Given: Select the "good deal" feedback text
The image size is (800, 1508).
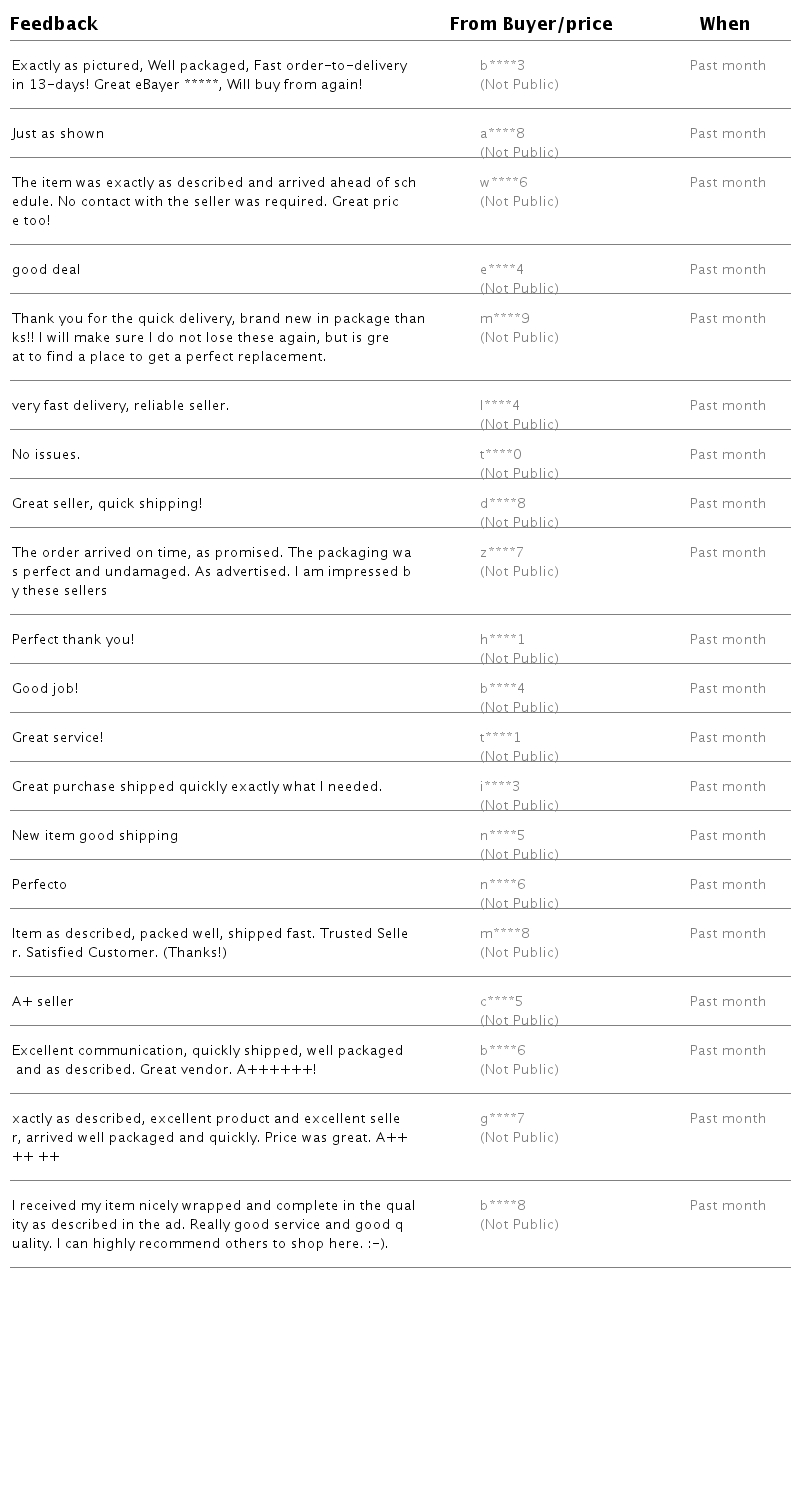Looking at the screenshot, I should click(46, 270).
